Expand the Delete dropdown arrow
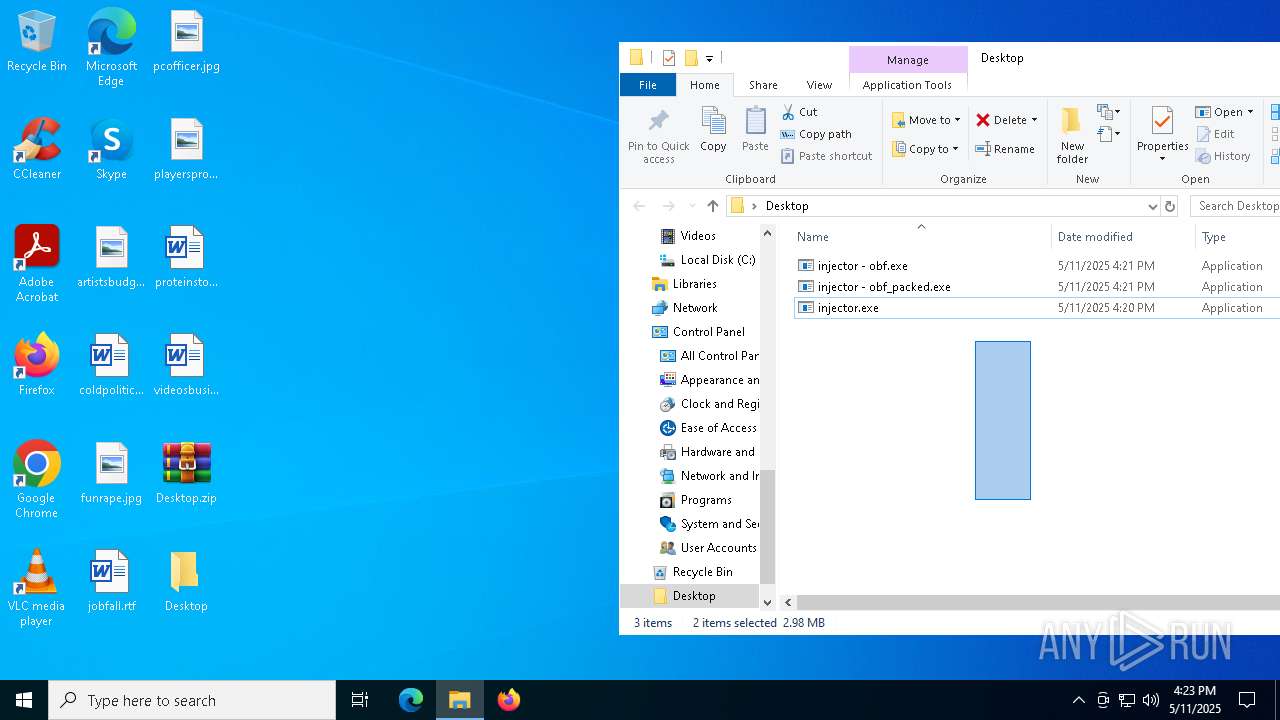Image resolution: width=1280 pixels, height=720 pixels. pyautogui.click(x=1034, y=120)
